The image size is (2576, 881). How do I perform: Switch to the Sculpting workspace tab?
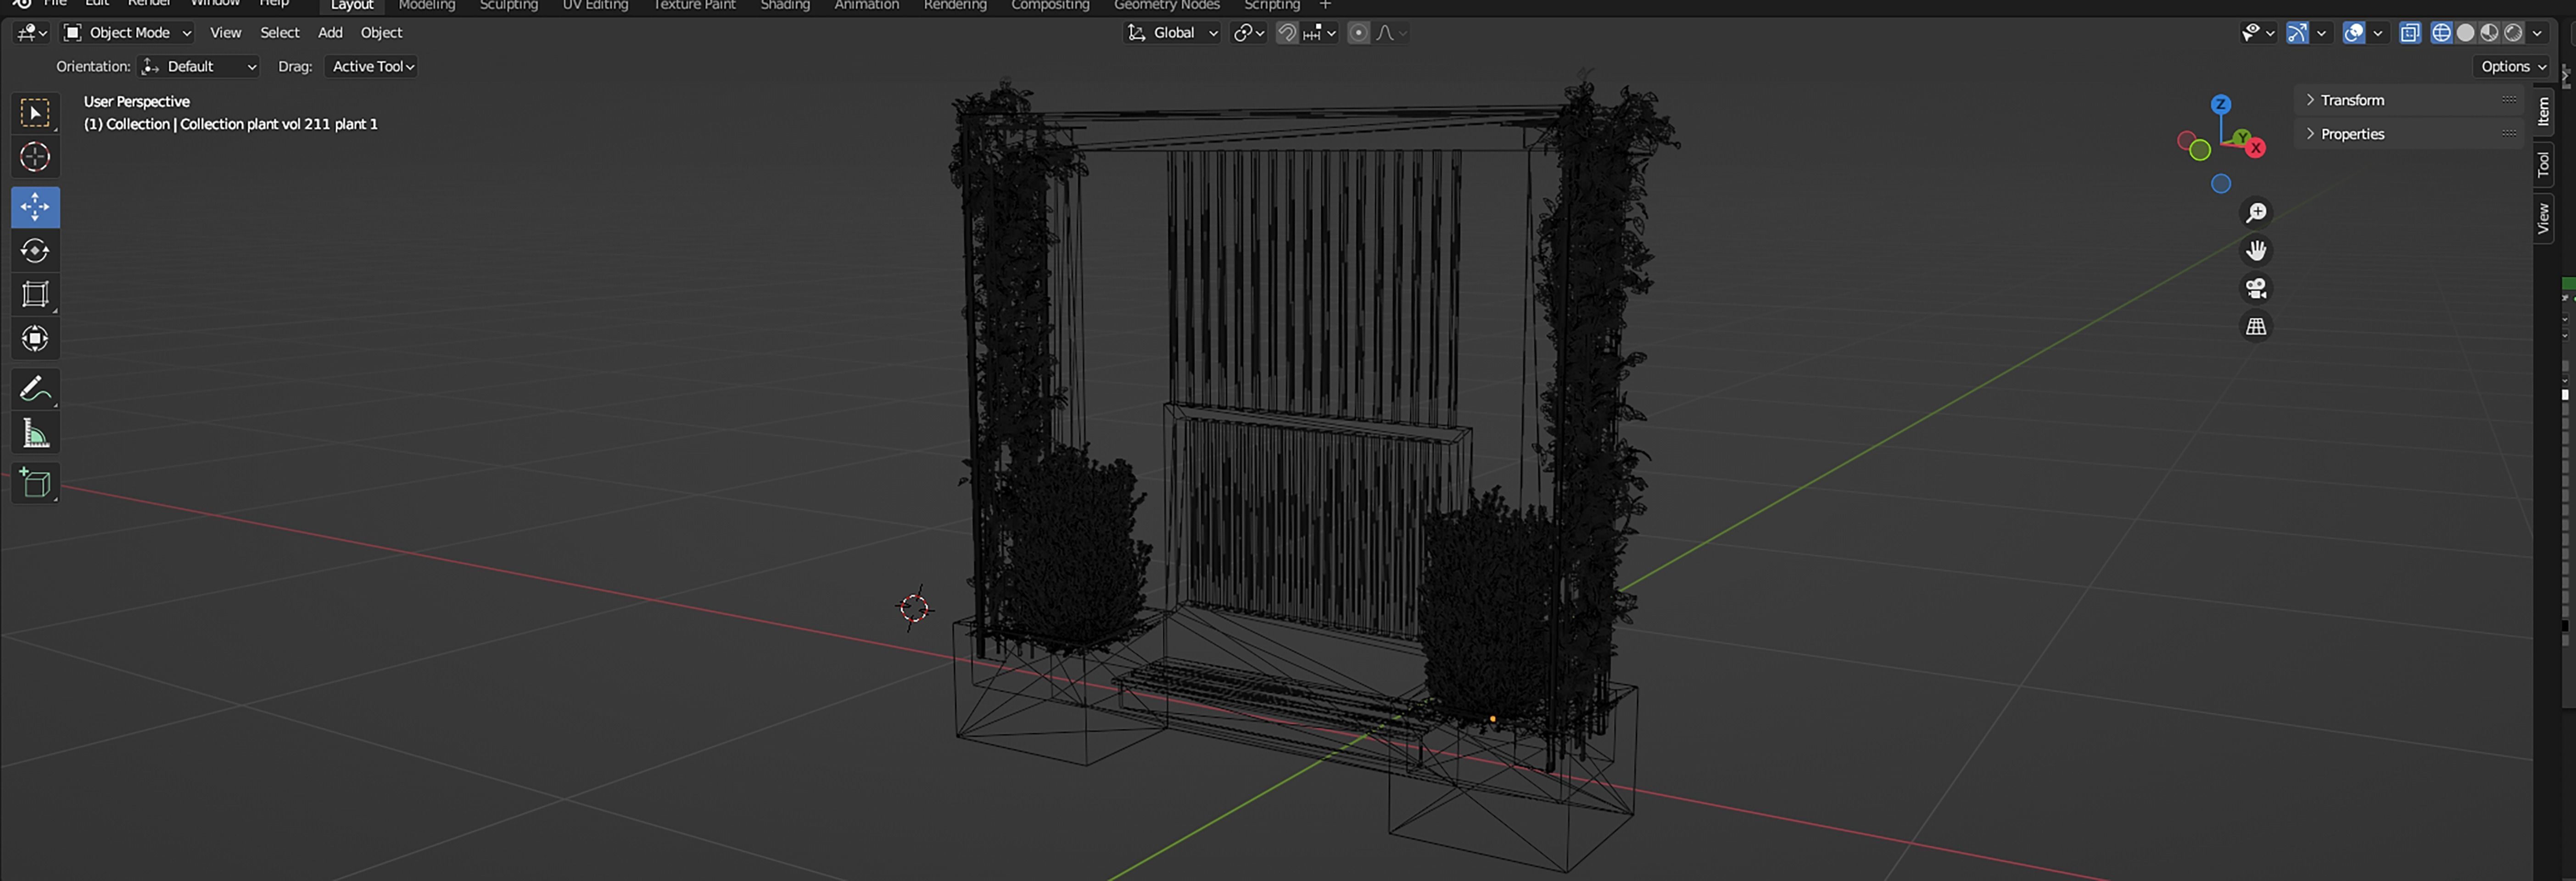508,5
